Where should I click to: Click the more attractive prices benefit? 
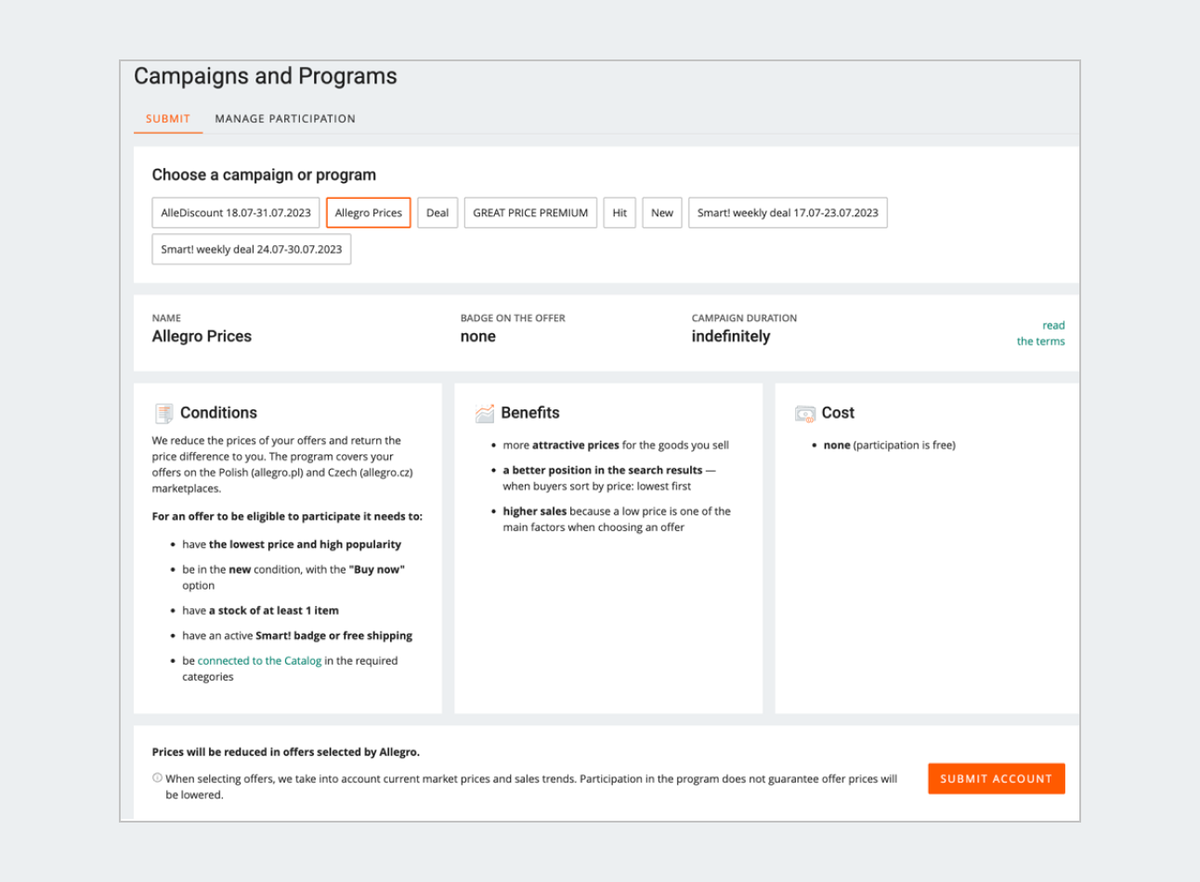(616, 446)
